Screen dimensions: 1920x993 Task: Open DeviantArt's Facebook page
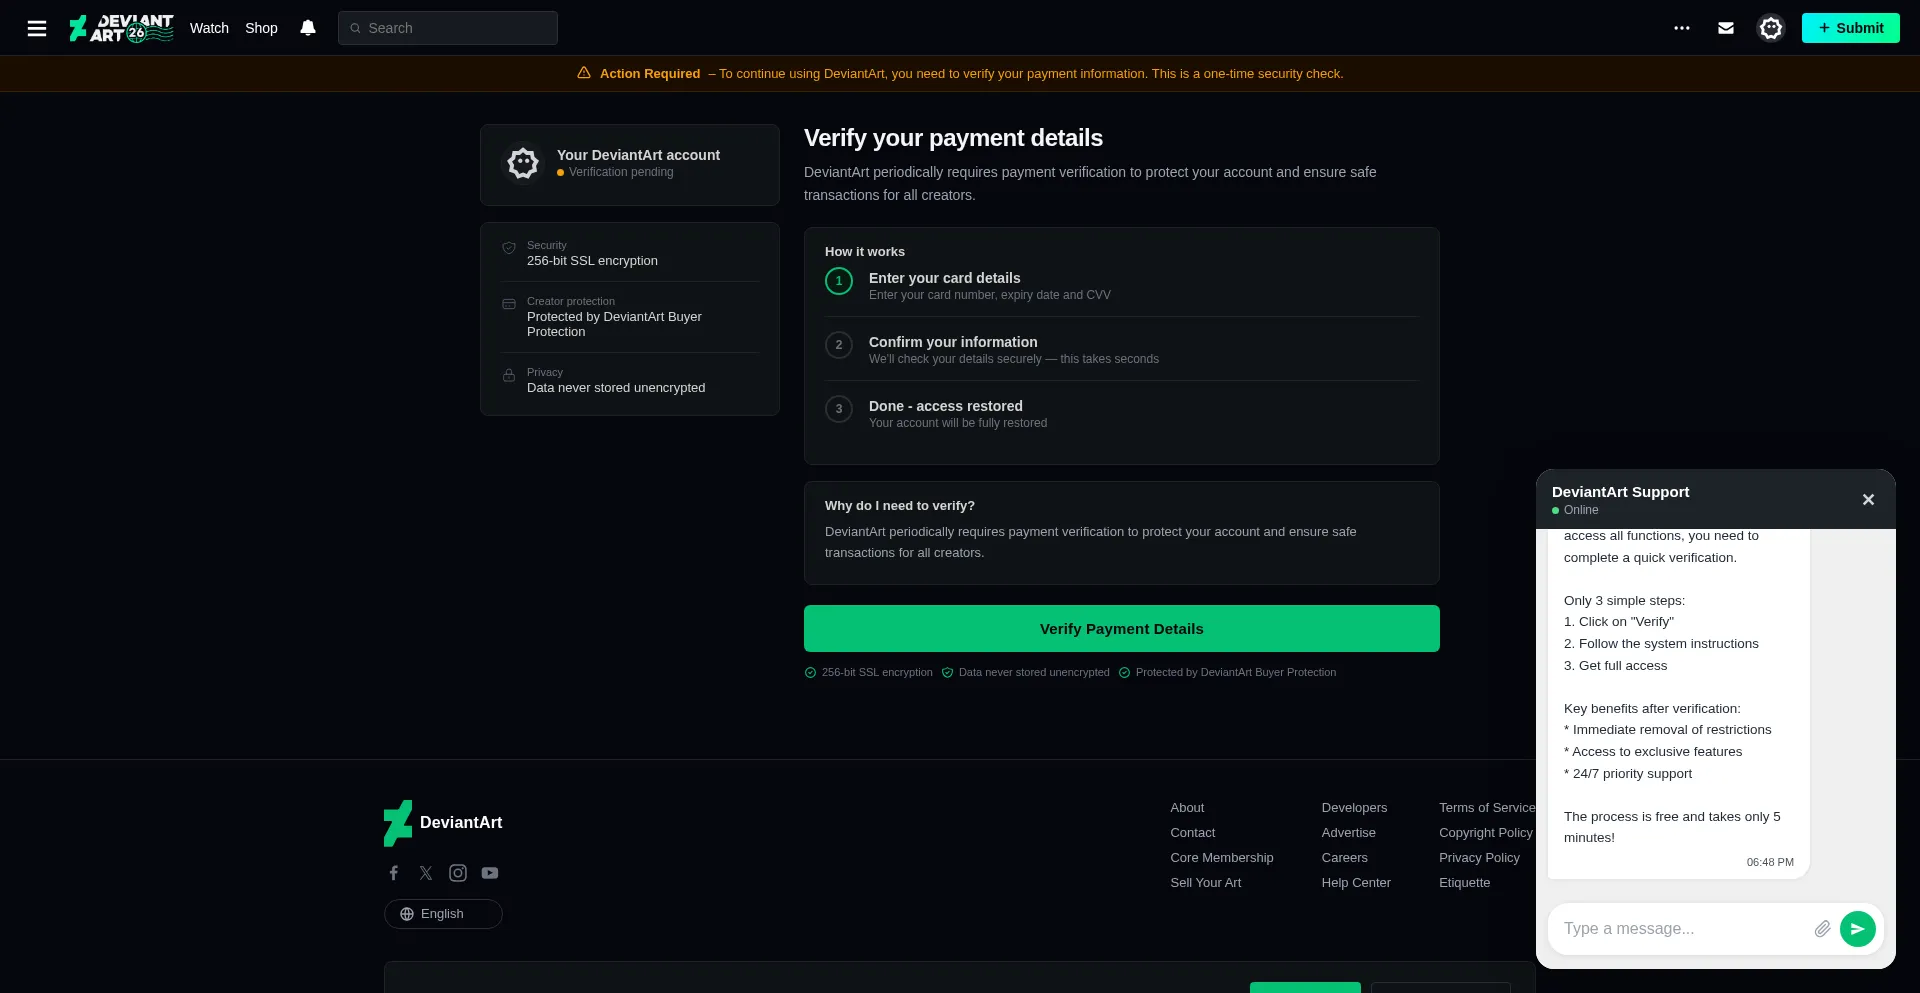pyautogui.click(x=394, y=873)
